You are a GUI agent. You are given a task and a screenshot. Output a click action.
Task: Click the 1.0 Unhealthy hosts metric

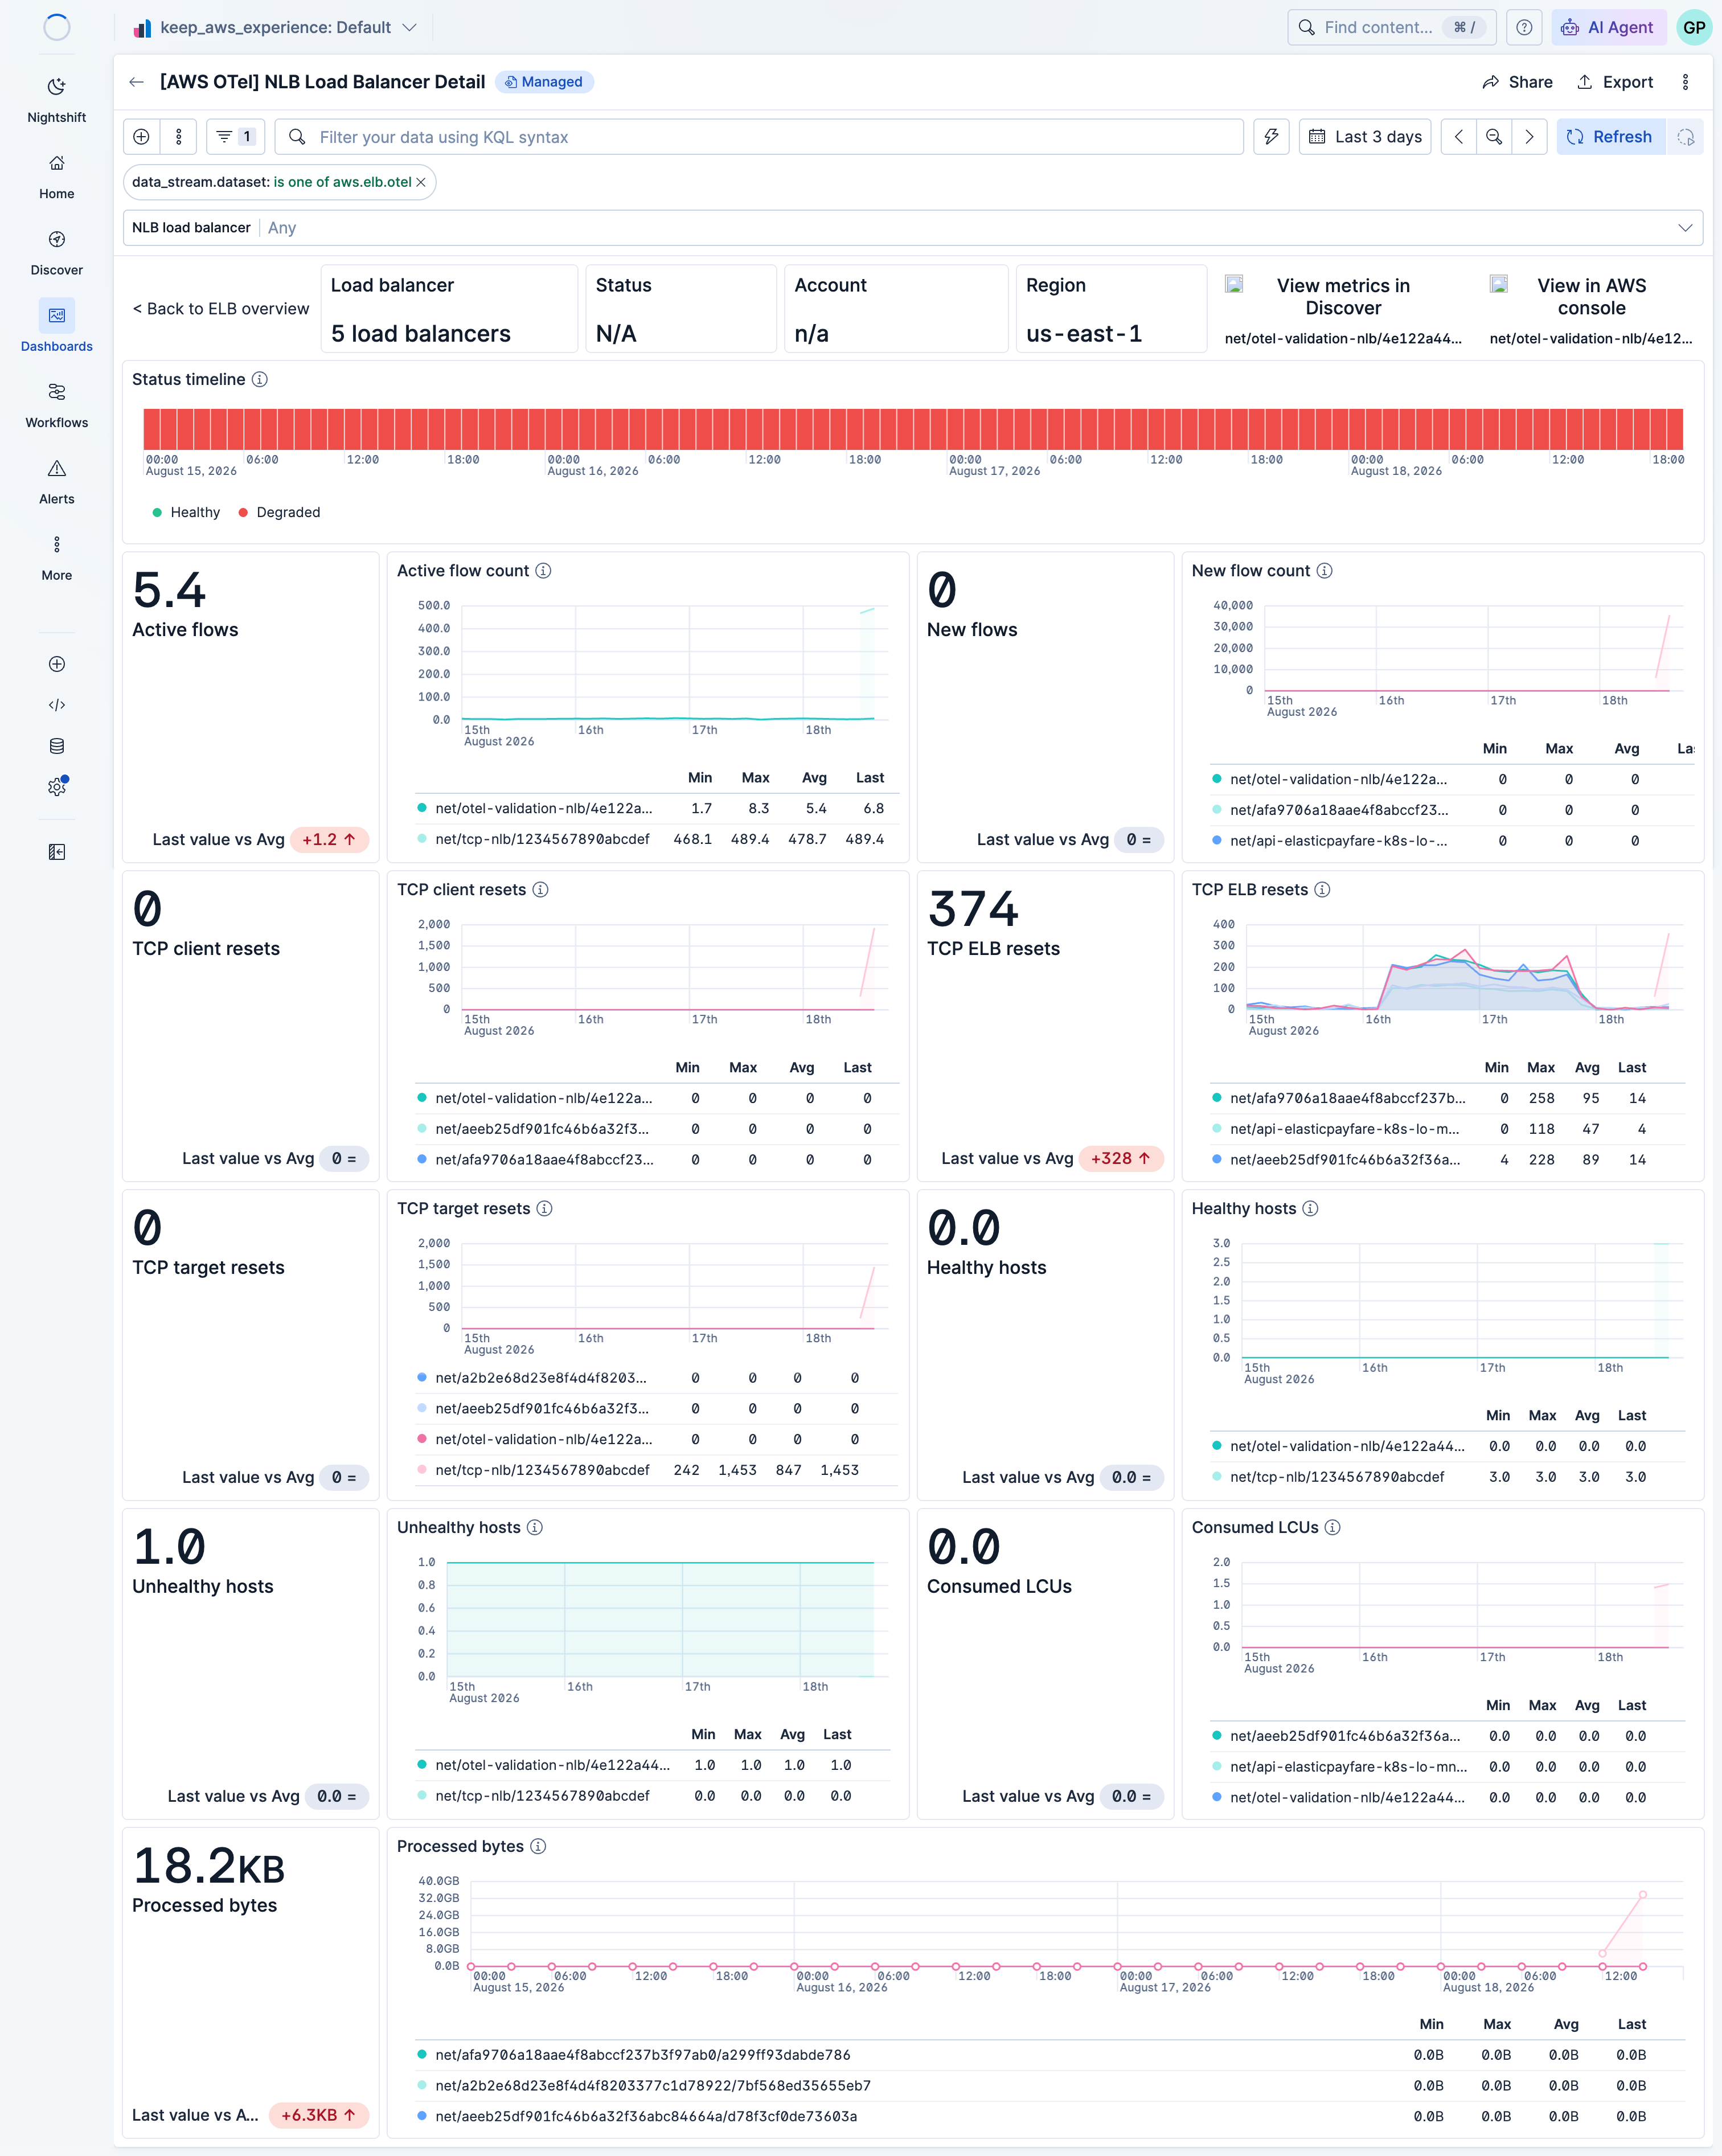(x=169, y=1547)
